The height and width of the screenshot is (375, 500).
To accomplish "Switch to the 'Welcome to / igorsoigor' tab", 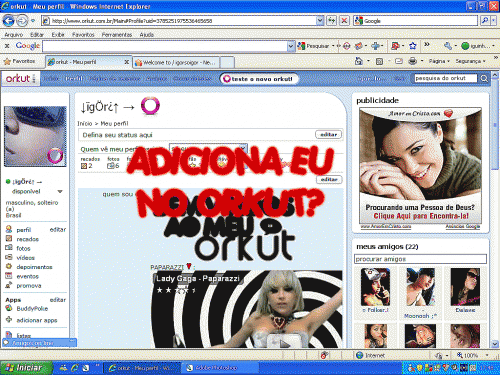I will (x=177, y=62).
